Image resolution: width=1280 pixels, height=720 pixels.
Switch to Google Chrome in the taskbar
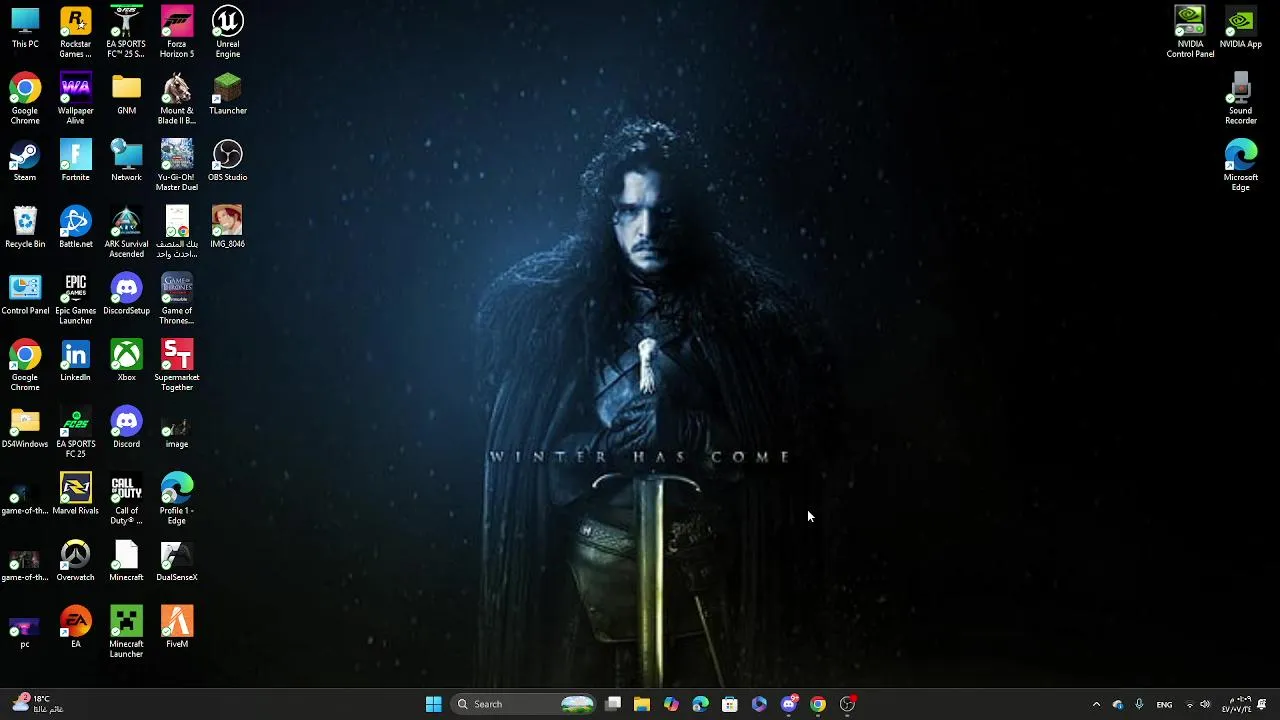[818, 704]
